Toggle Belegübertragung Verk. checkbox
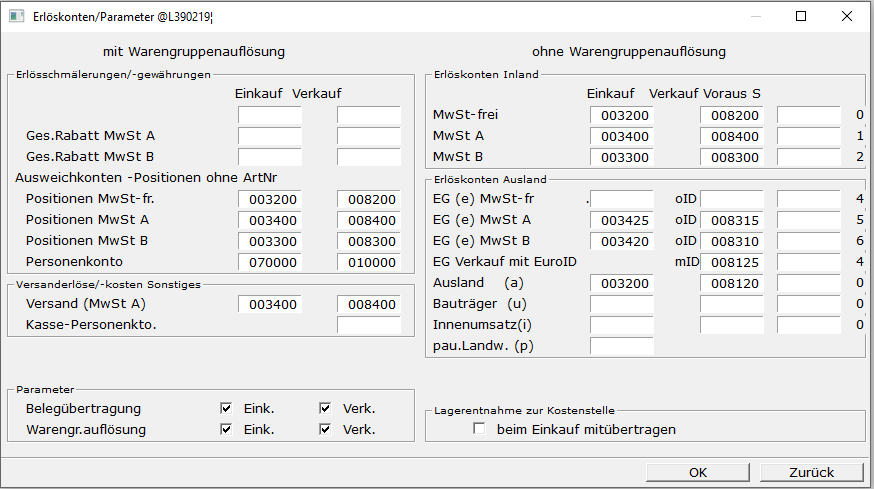874x489 pixels. pos(325,409)
